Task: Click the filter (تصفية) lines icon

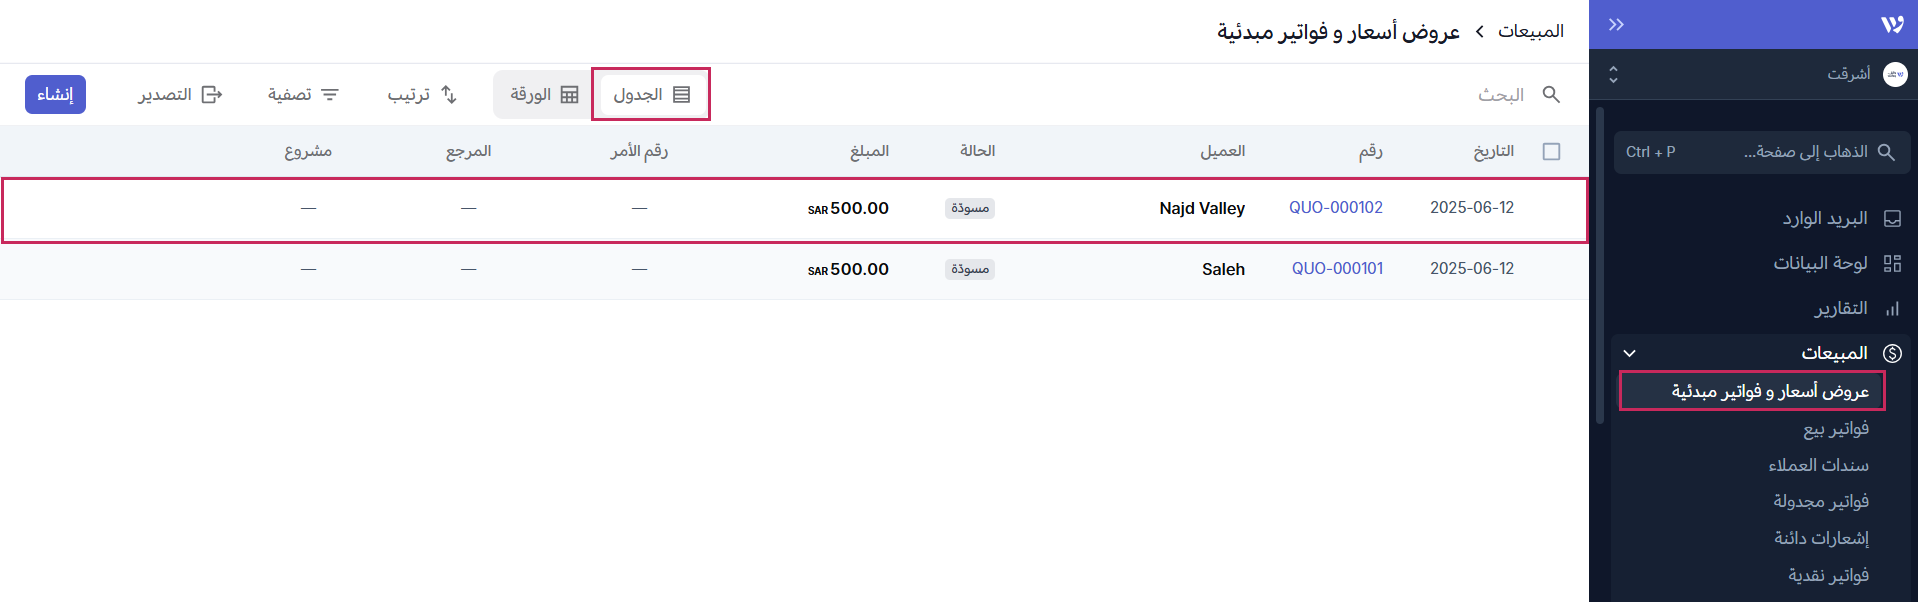Action: pyautogui.click(x=330, y=94)
